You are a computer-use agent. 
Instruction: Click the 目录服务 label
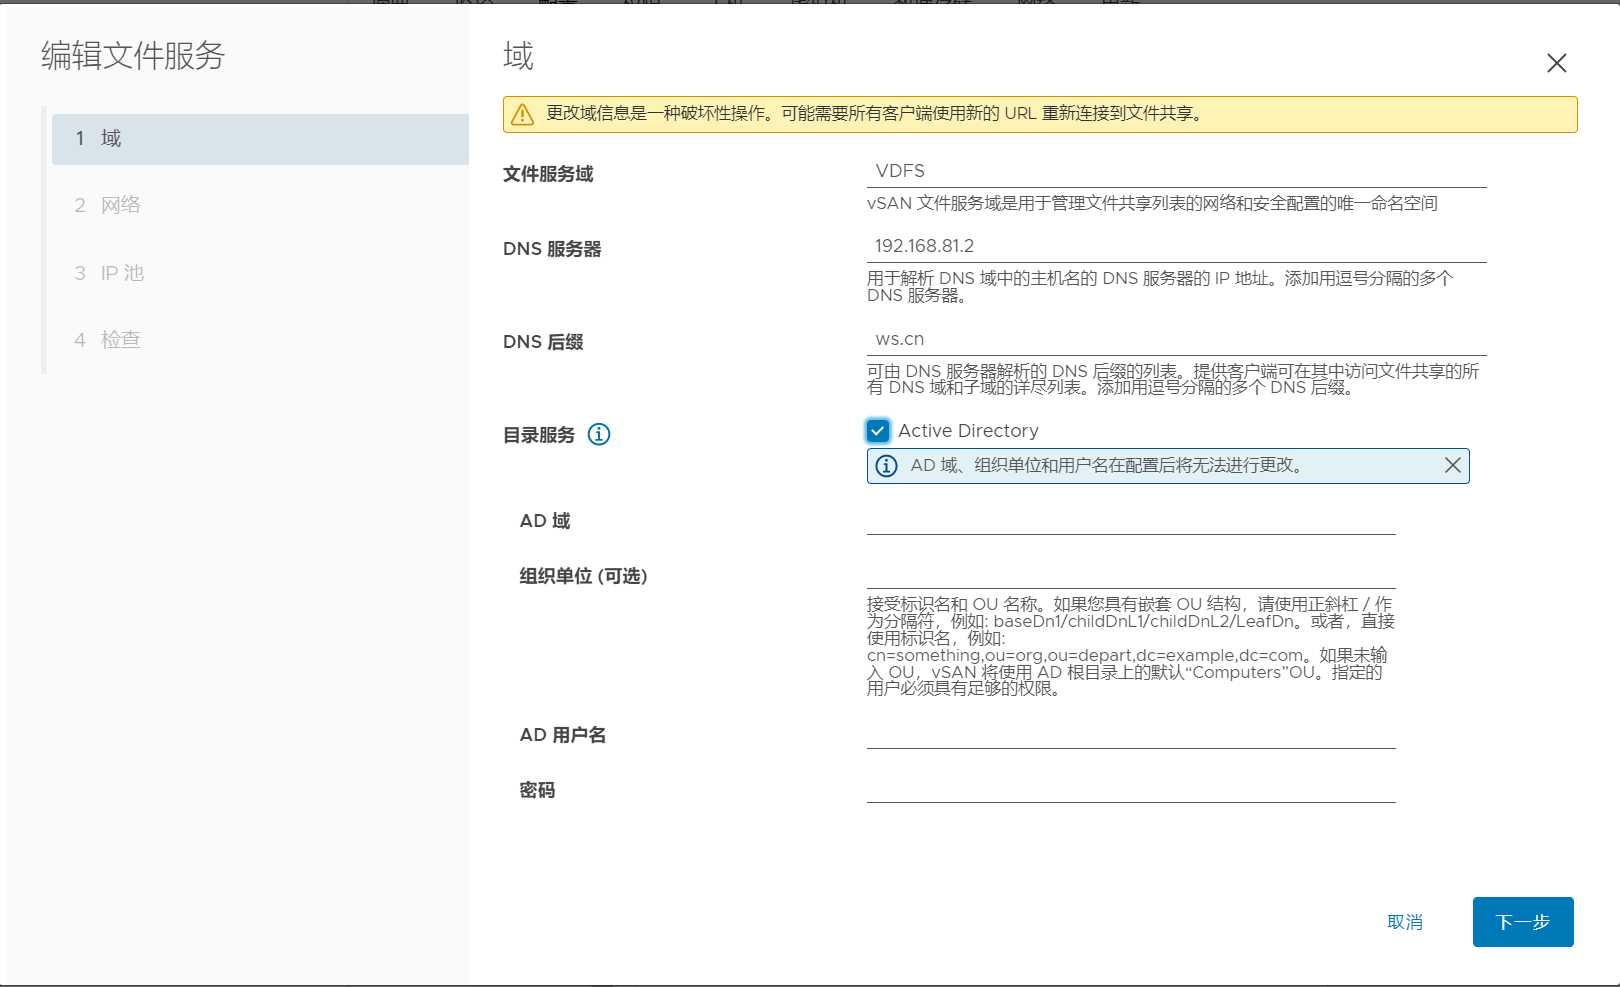click(539, 435)
